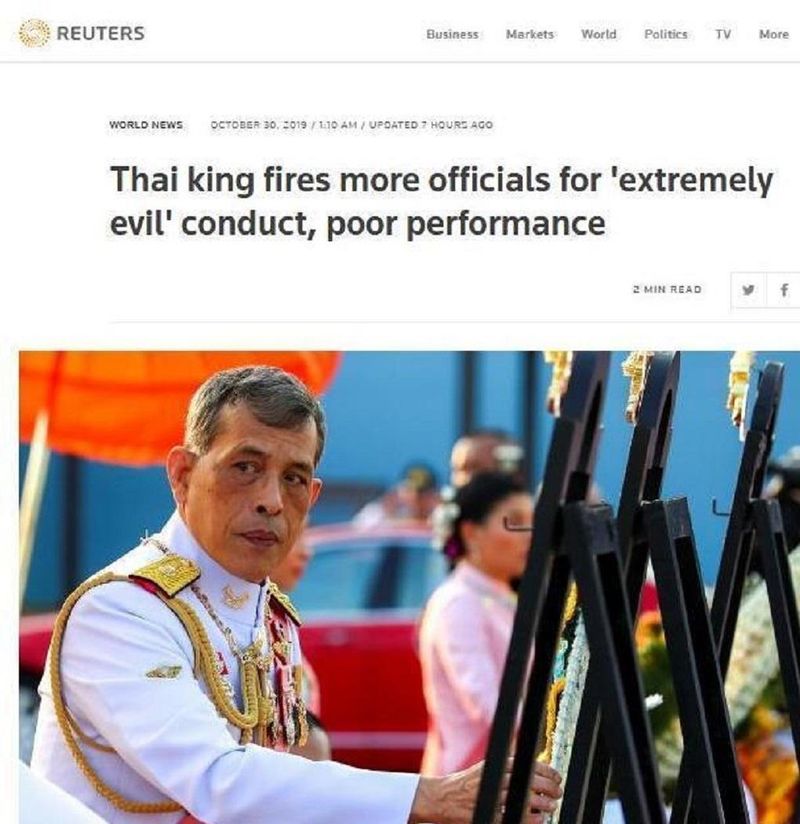Click the article's main photo
Image resolution: width=800 pixels, height=824 pixels.
409,587
